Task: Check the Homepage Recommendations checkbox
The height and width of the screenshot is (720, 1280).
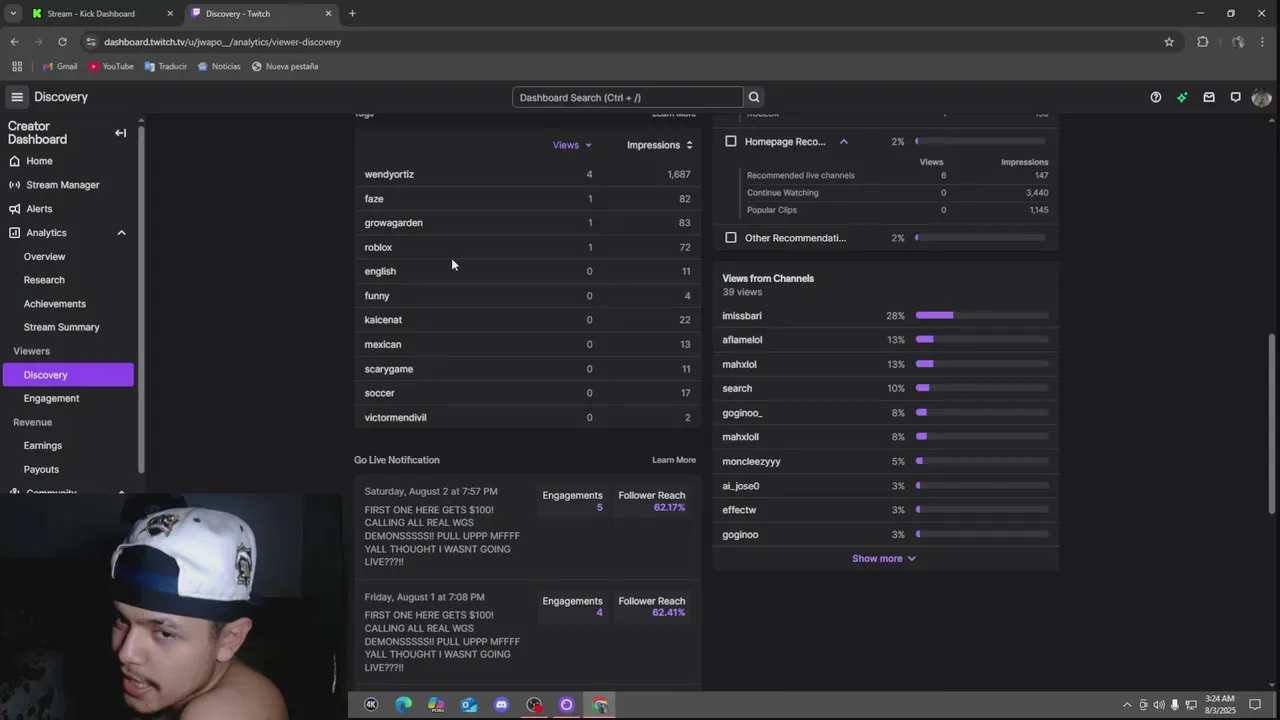Action: point(731,142)
